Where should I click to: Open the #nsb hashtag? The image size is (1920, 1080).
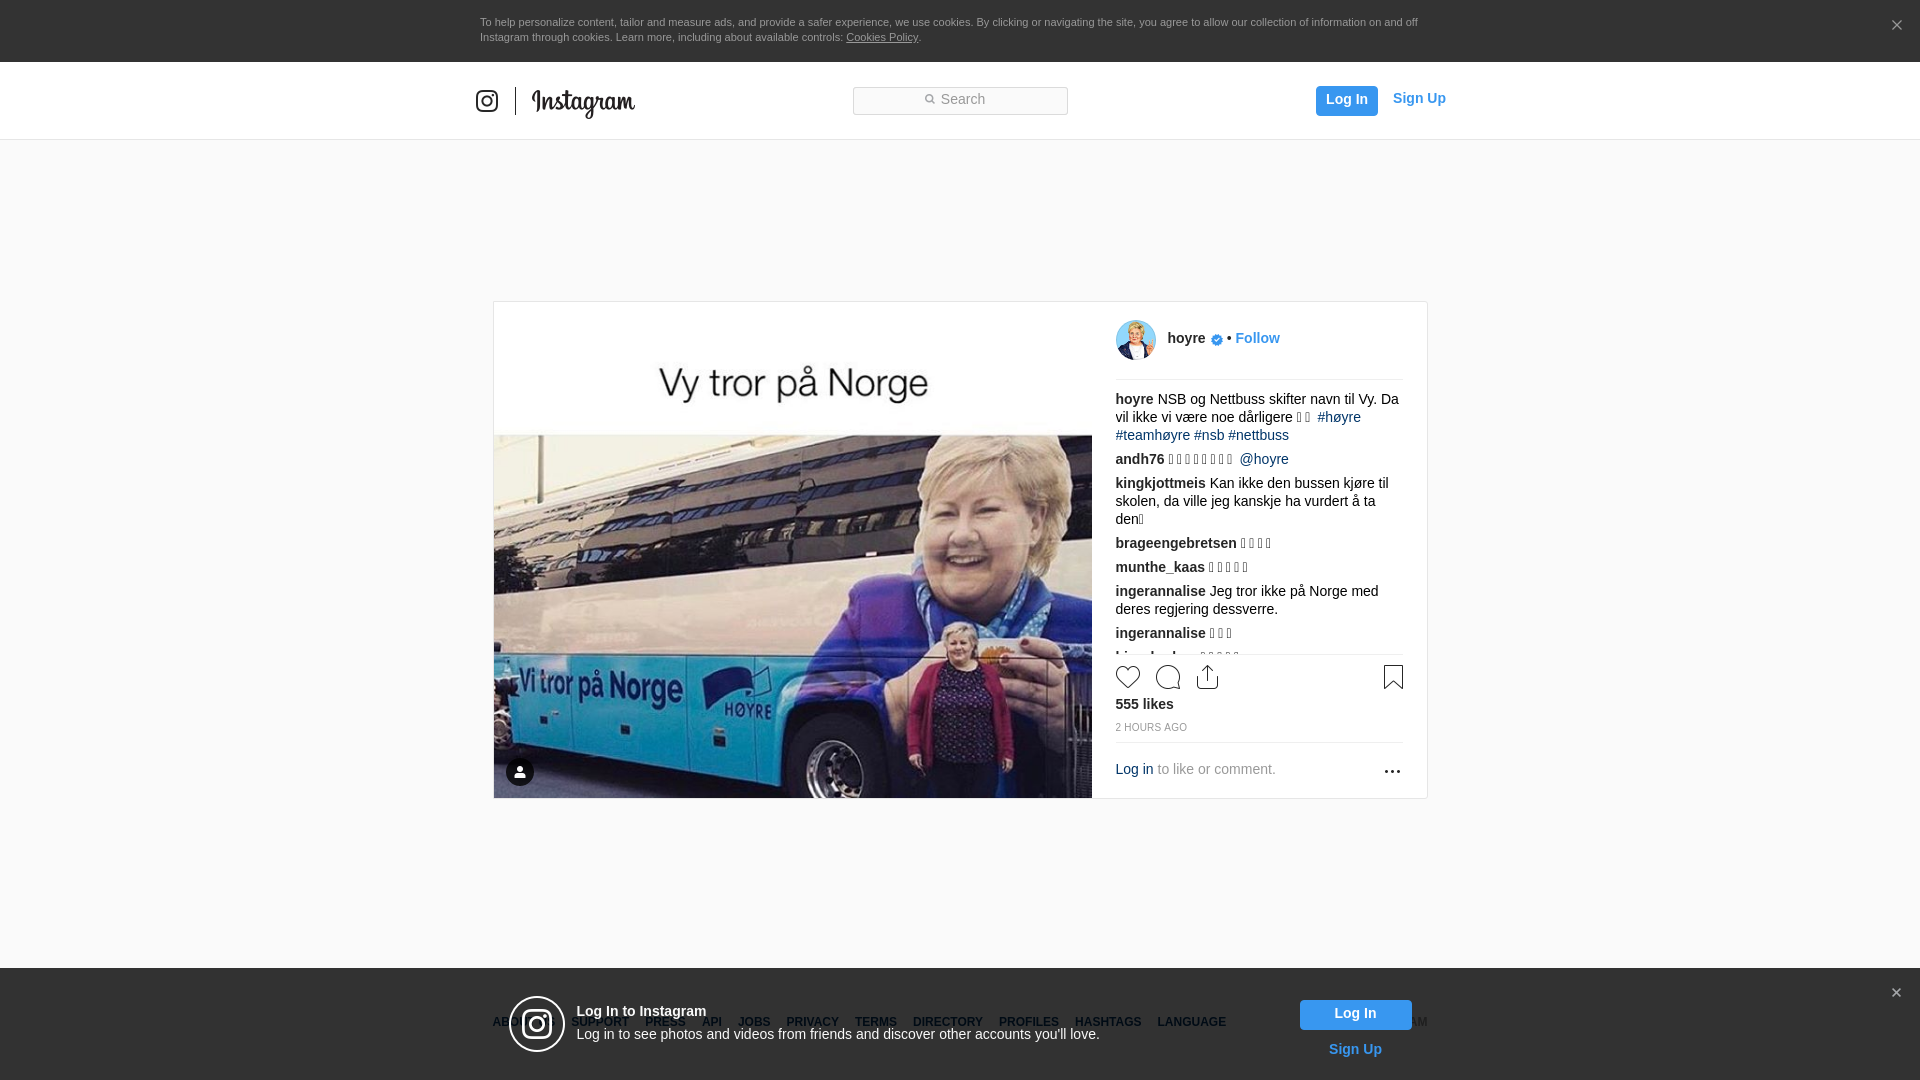point(1208,435)
